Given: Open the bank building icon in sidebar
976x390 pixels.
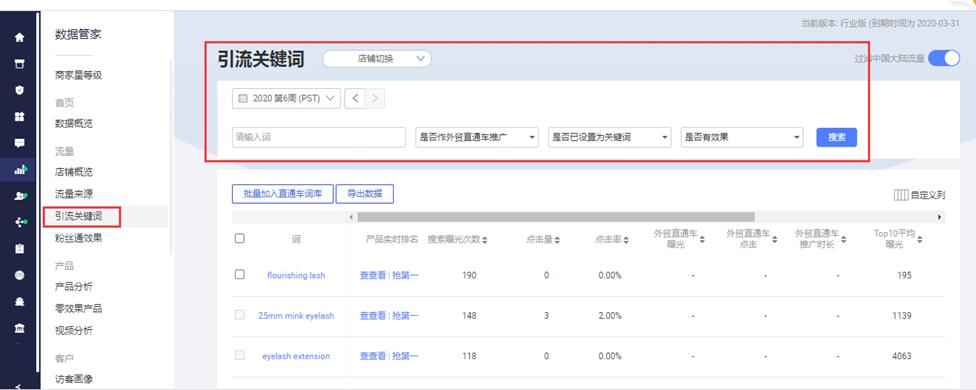Looking at the screenshot, I should coord(19,327).
